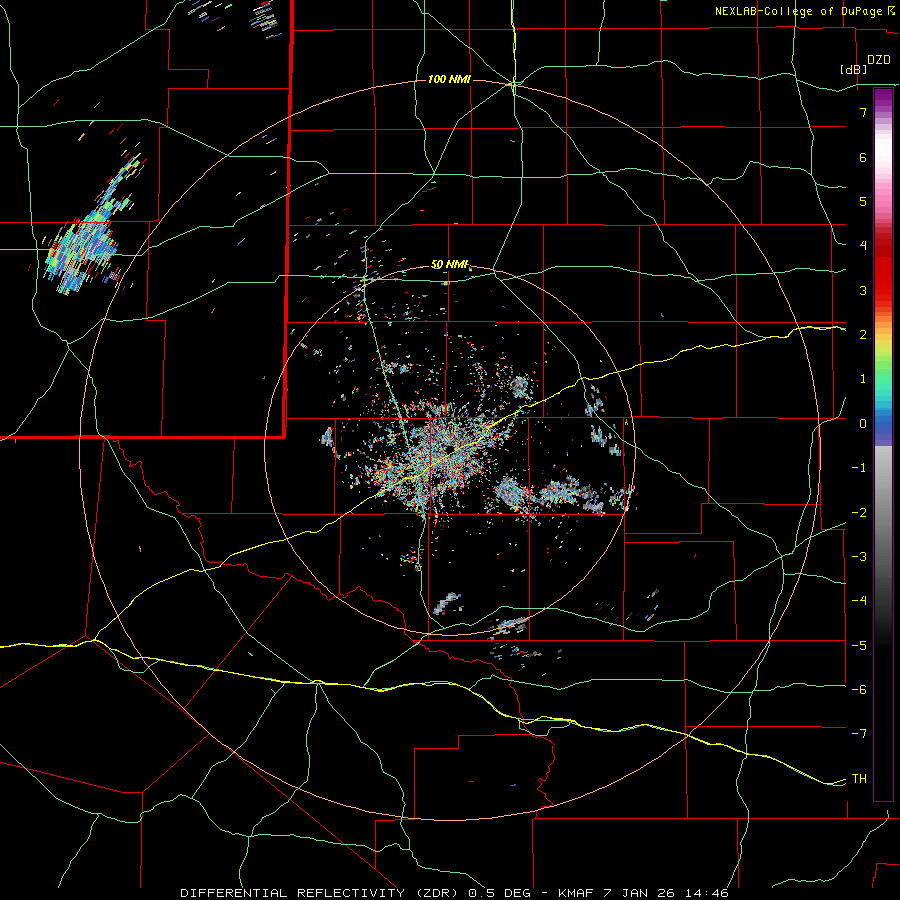Select the 6 value on the scale
Screen dimensions: 900x900
[863, 157]
